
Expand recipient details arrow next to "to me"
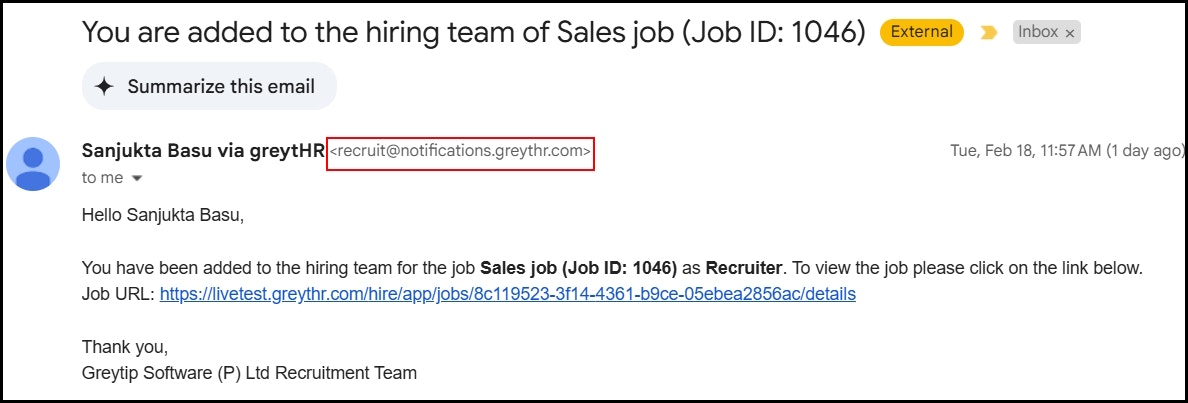[x=137, y=179]
